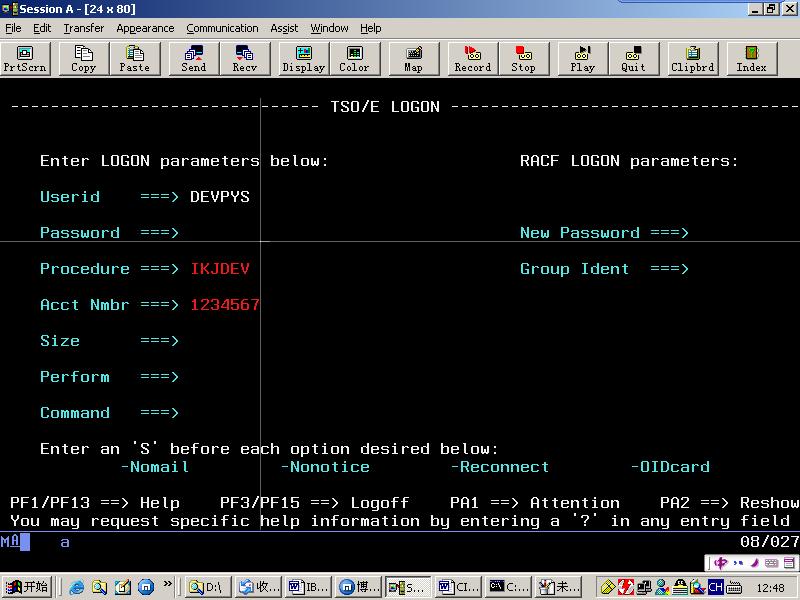This screenshot has height=600, width=800.
Task: Switch to the CI... Word taskbar window
Action: point(458,587)
